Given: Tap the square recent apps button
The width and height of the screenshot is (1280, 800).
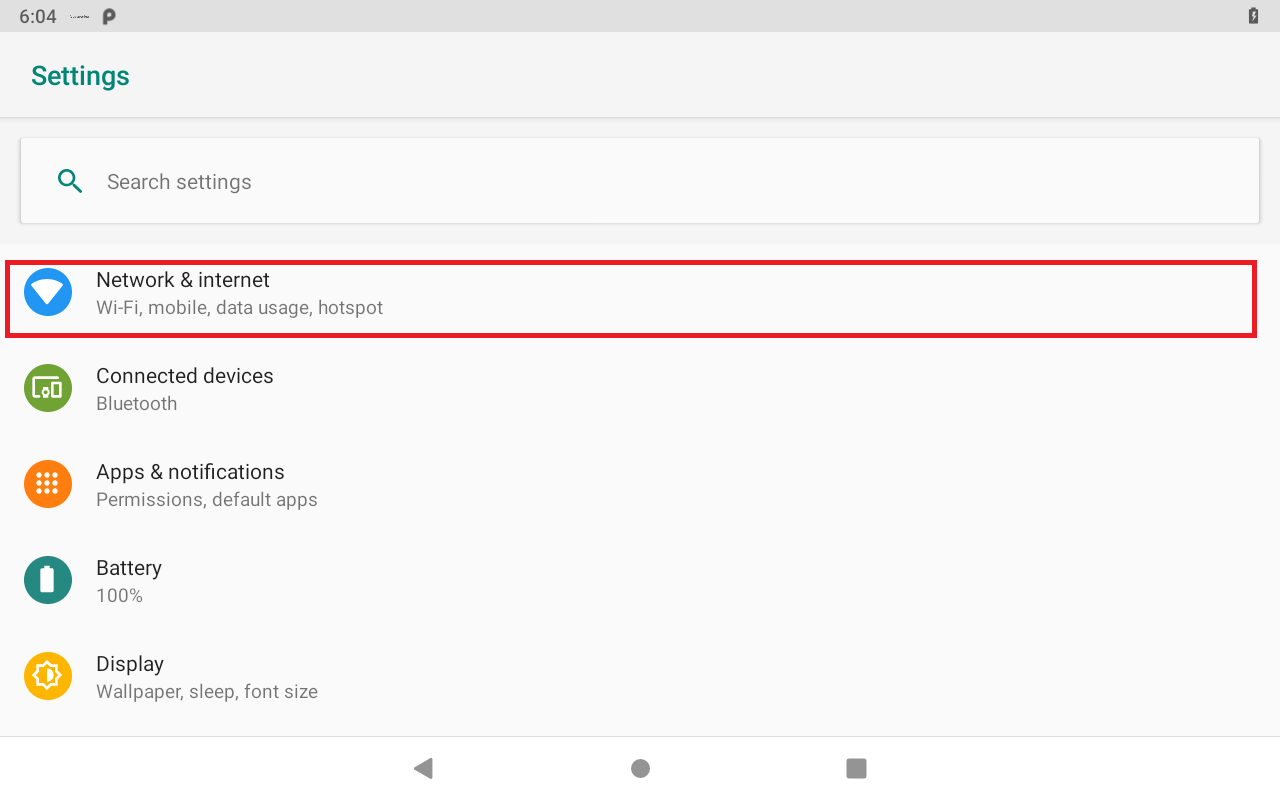Looking at the screenshot, I should tap(856, 768).
